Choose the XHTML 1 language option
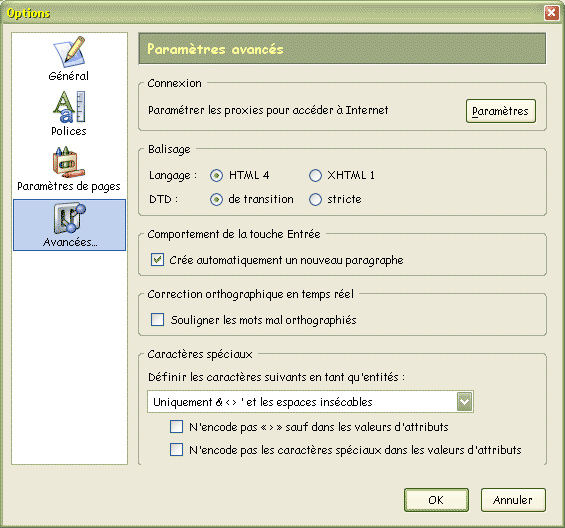 coord(315,176)
